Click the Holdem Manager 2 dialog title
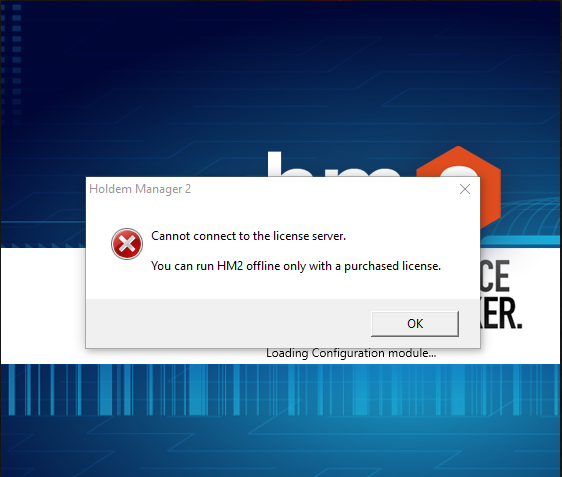This screenshot has width=562, height=477. click(x=140, y=189)
